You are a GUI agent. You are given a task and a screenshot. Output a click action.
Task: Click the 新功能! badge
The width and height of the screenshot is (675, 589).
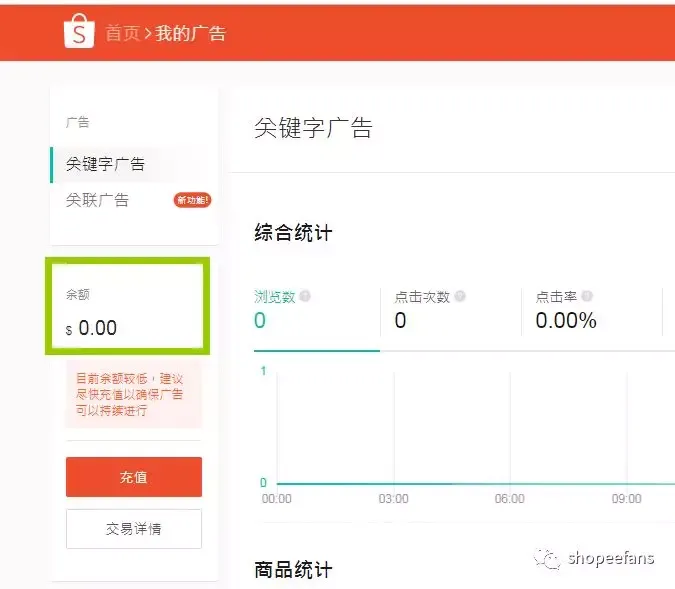coord(192,200)
